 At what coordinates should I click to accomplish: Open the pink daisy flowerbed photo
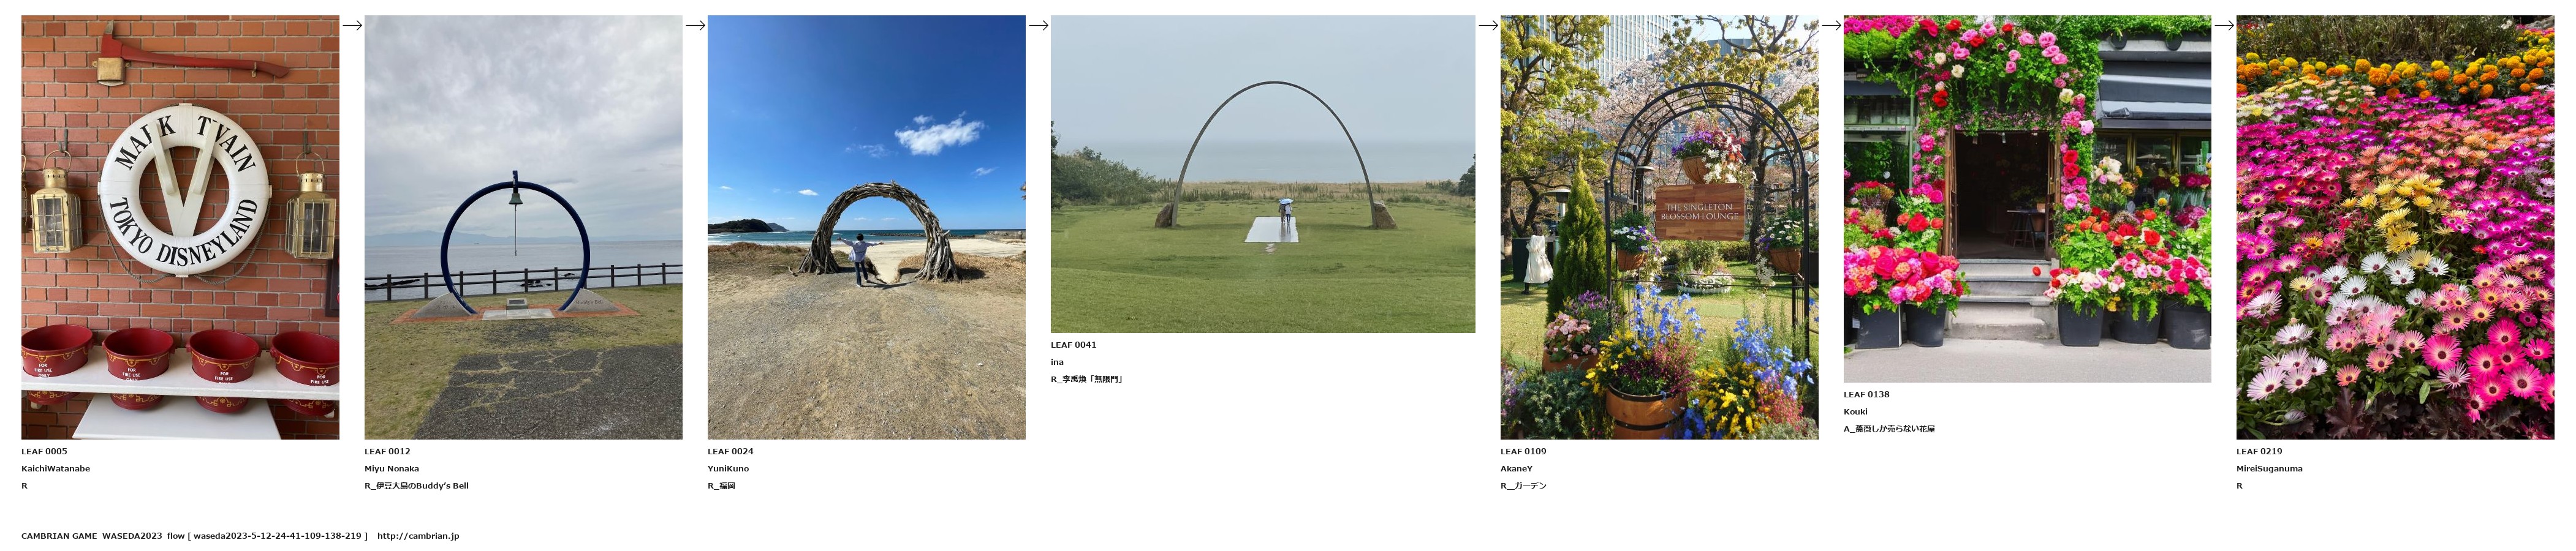2395,227
